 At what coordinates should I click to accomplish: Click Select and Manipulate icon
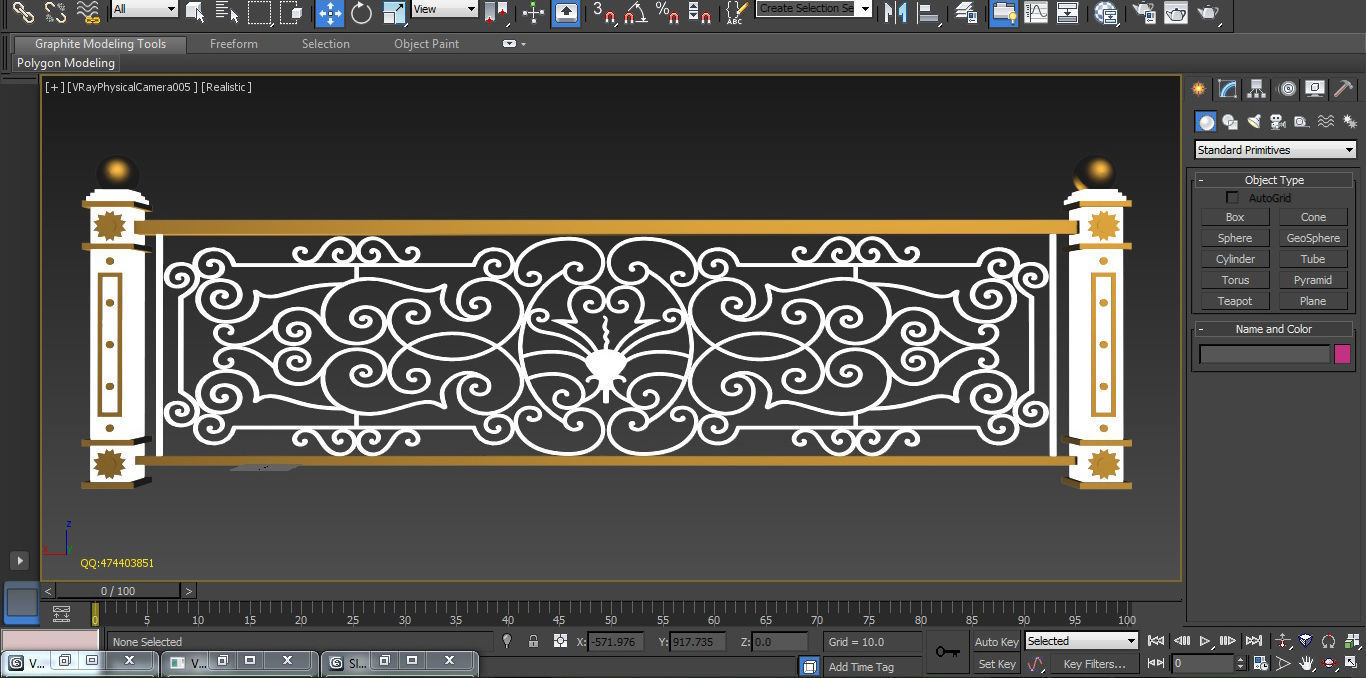534,12
